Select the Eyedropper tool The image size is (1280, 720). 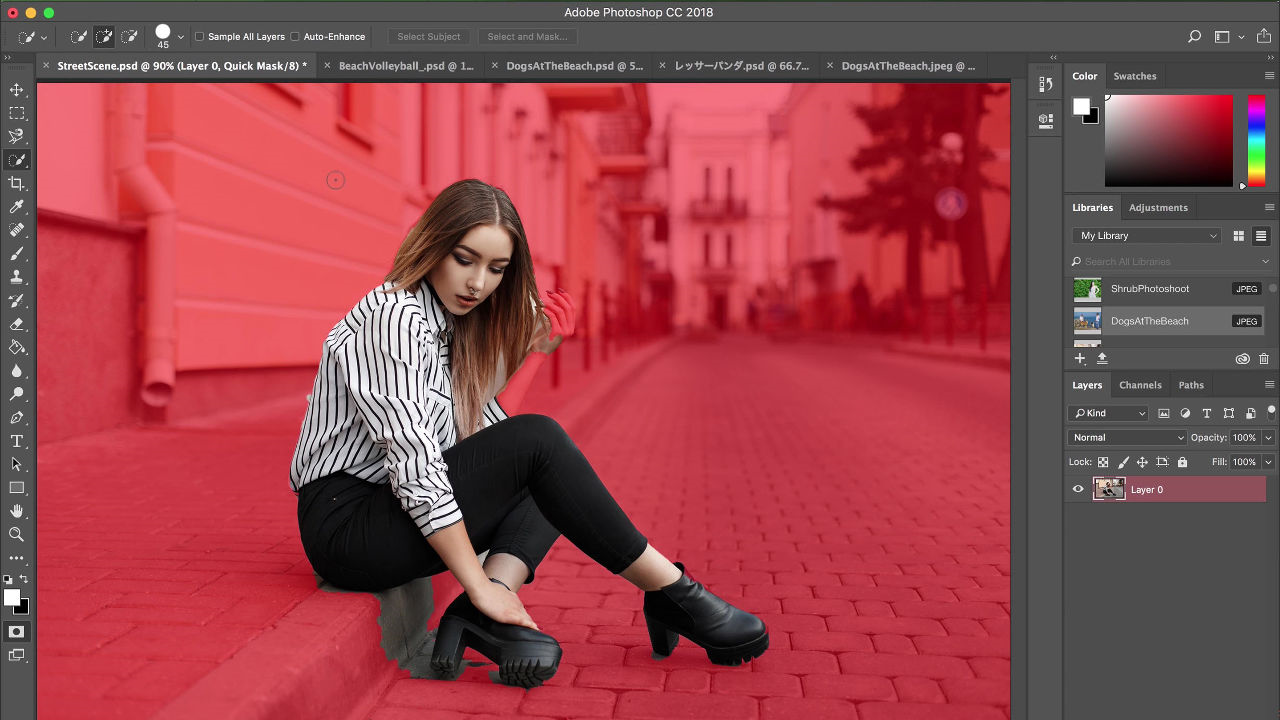point(17,207)
